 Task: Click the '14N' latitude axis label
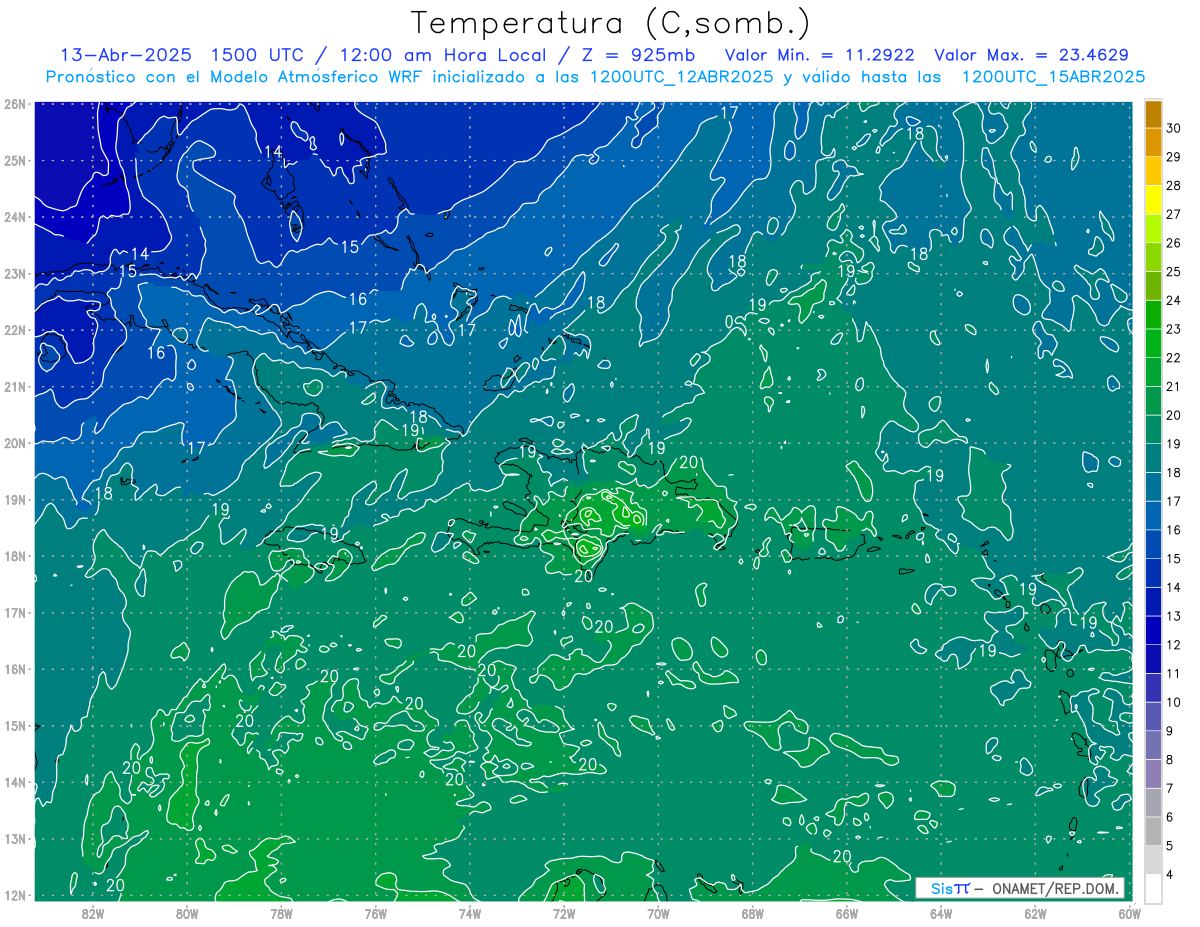(15, 782)
